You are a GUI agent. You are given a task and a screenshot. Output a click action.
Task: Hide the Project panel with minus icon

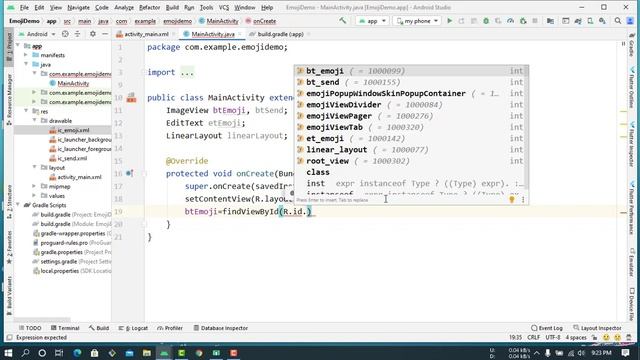105,34
